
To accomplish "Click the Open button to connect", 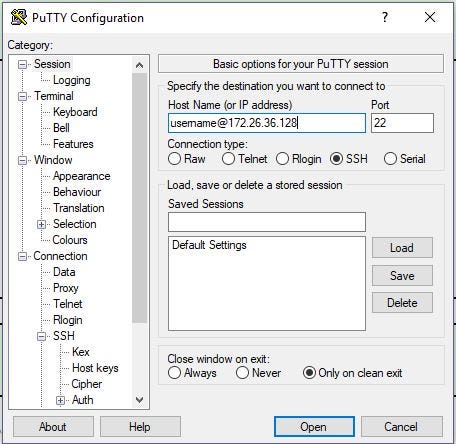I will [314, 427].
